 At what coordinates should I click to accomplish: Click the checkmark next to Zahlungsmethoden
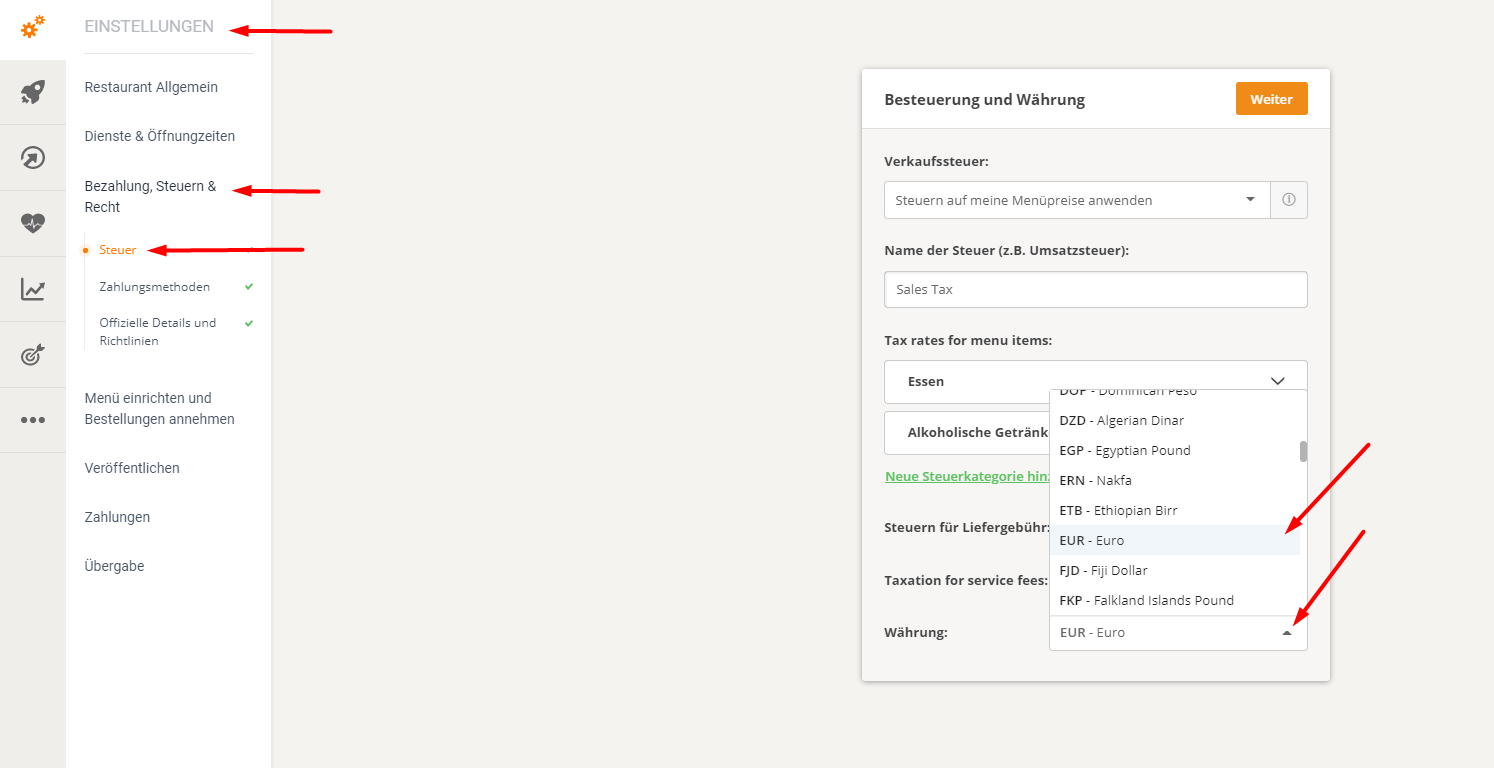(x=247, y=285)
